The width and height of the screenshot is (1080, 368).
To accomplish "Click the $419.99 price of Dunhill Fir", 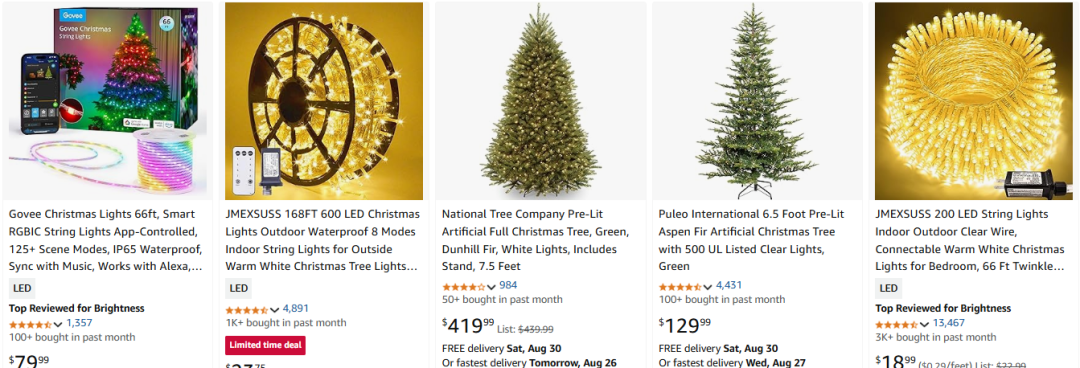I will click(468, 324).
